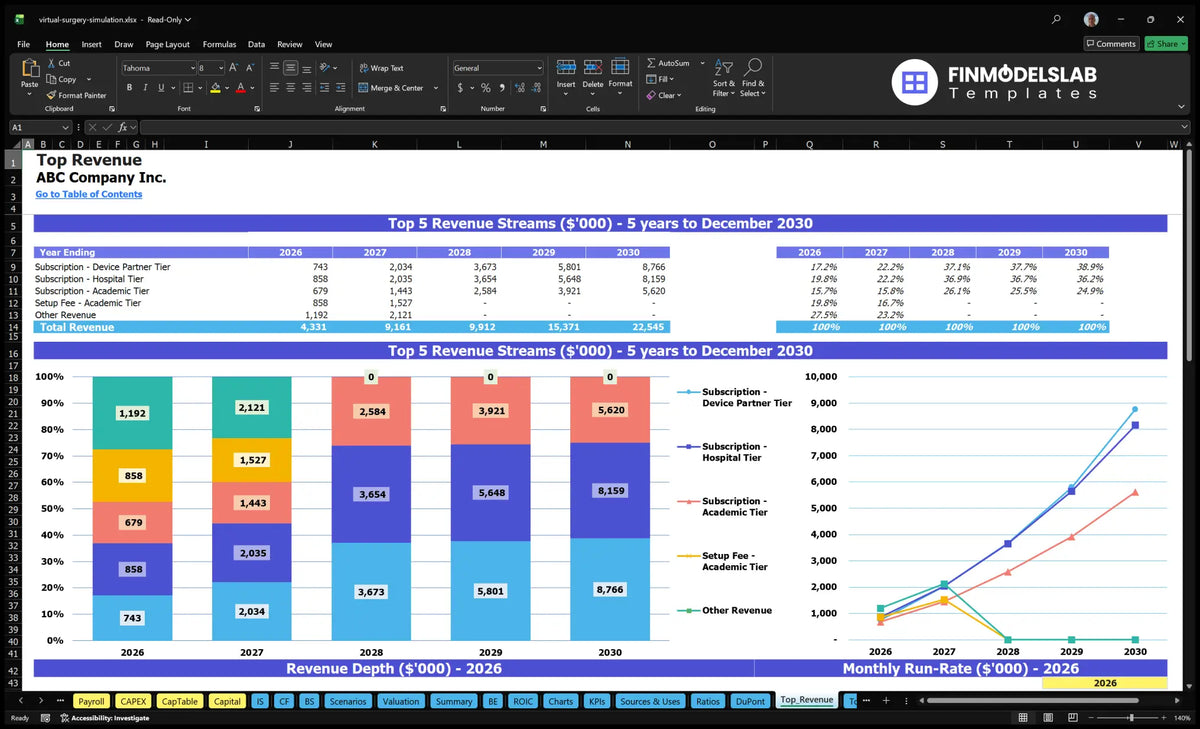Click the Format Painter brush icon
1200x729 pixels.
[51, 95]
